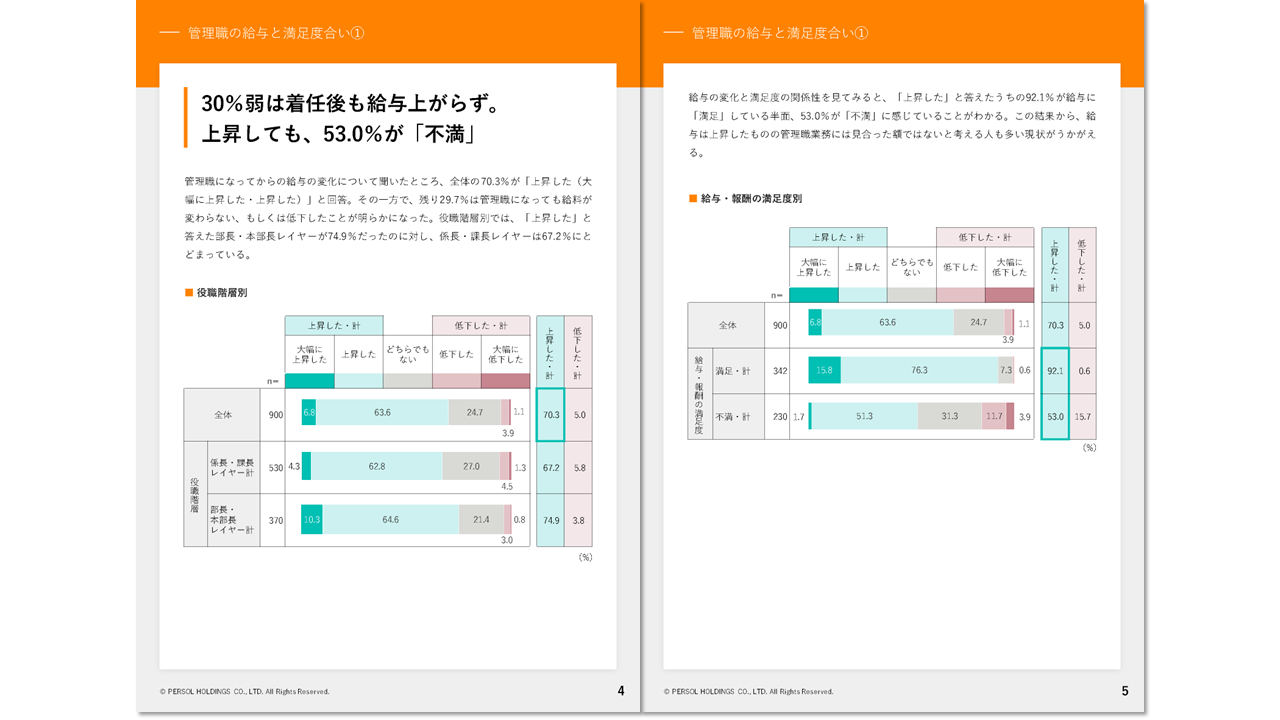Click the total cell 15.7
The width and height of the screenshot is (1280, 720).
[1082, 417]
